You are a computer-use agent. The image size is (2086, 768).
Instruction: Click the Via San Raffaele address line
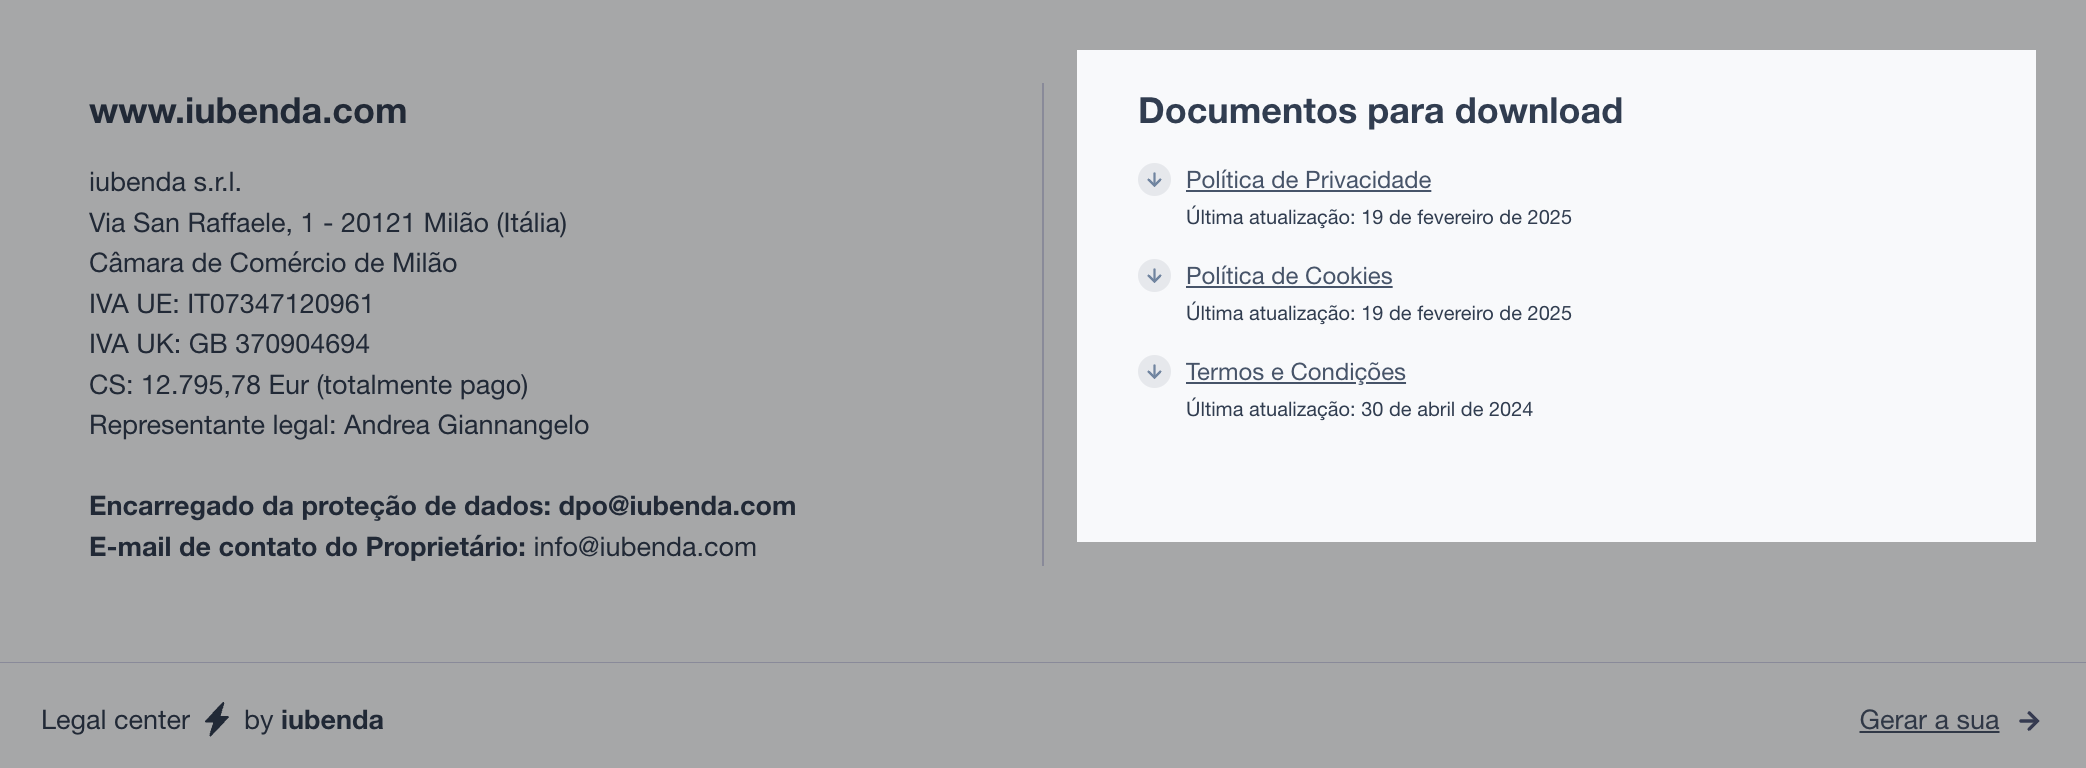(328, 223)
